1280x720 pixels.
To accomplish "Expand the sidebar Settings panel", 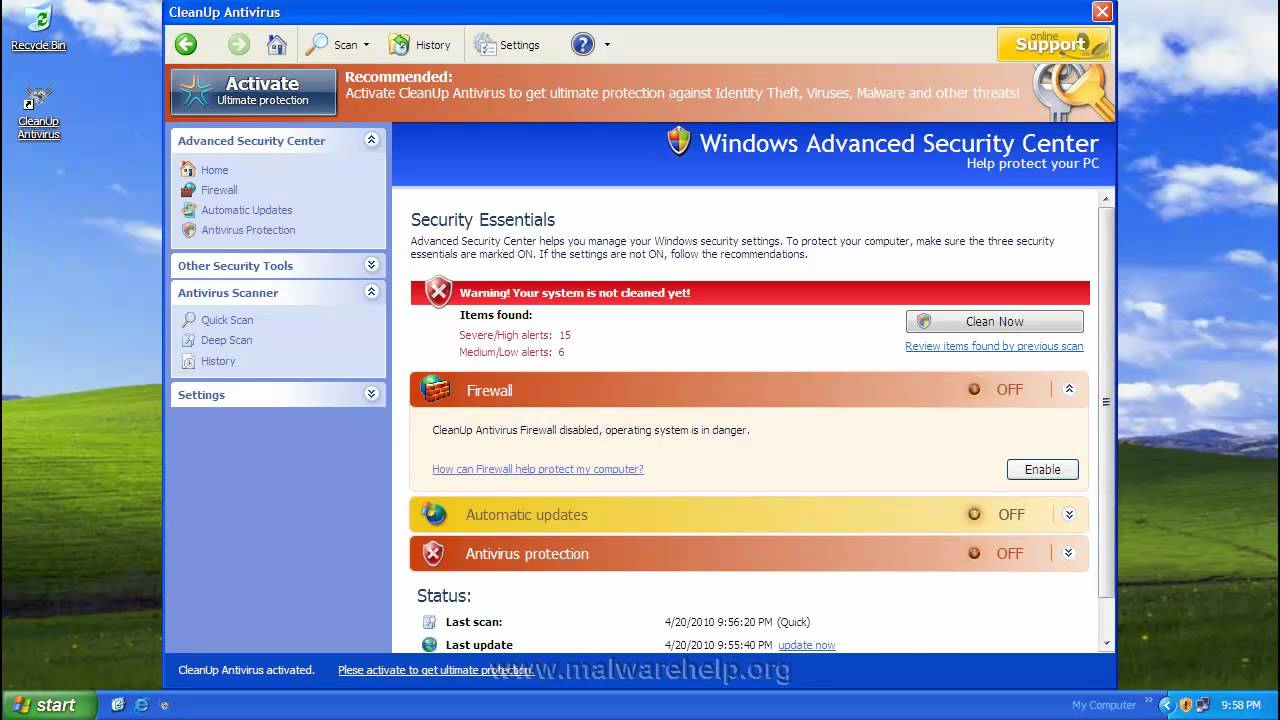I will [371, 394].
